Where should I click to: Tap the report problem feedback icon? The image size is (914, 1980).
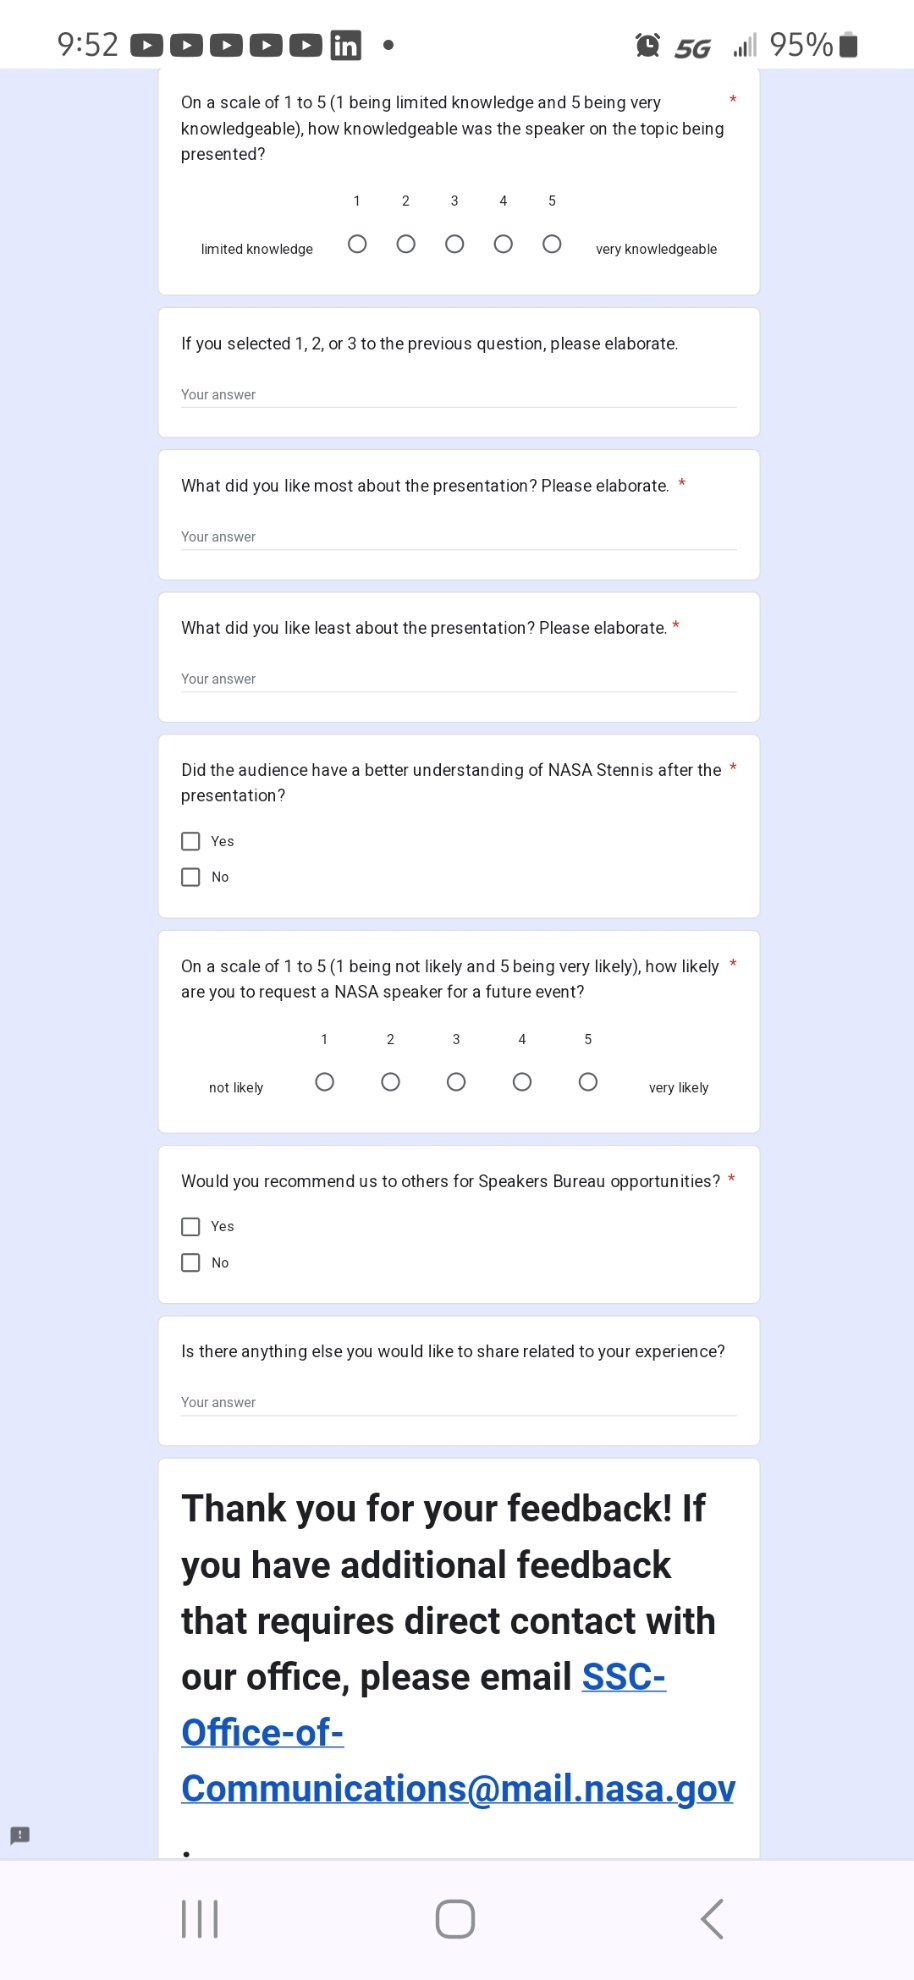20,1835
